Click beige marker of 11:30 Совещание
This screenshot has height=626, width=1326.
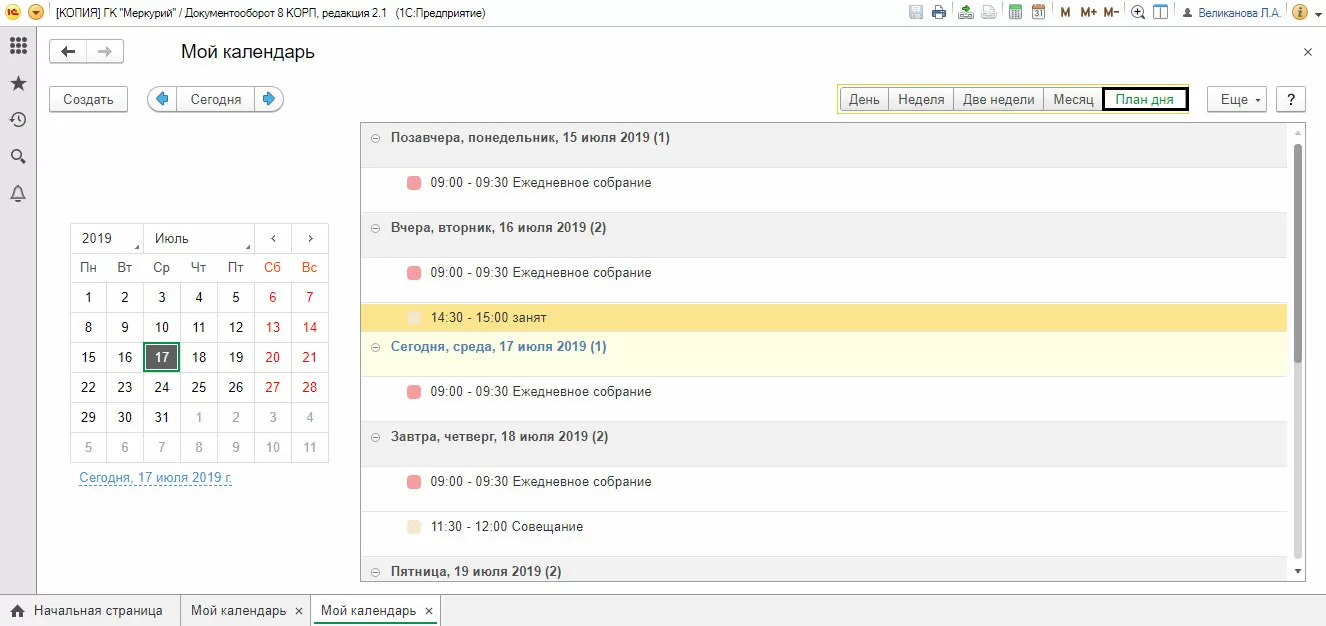click(414, 526)
